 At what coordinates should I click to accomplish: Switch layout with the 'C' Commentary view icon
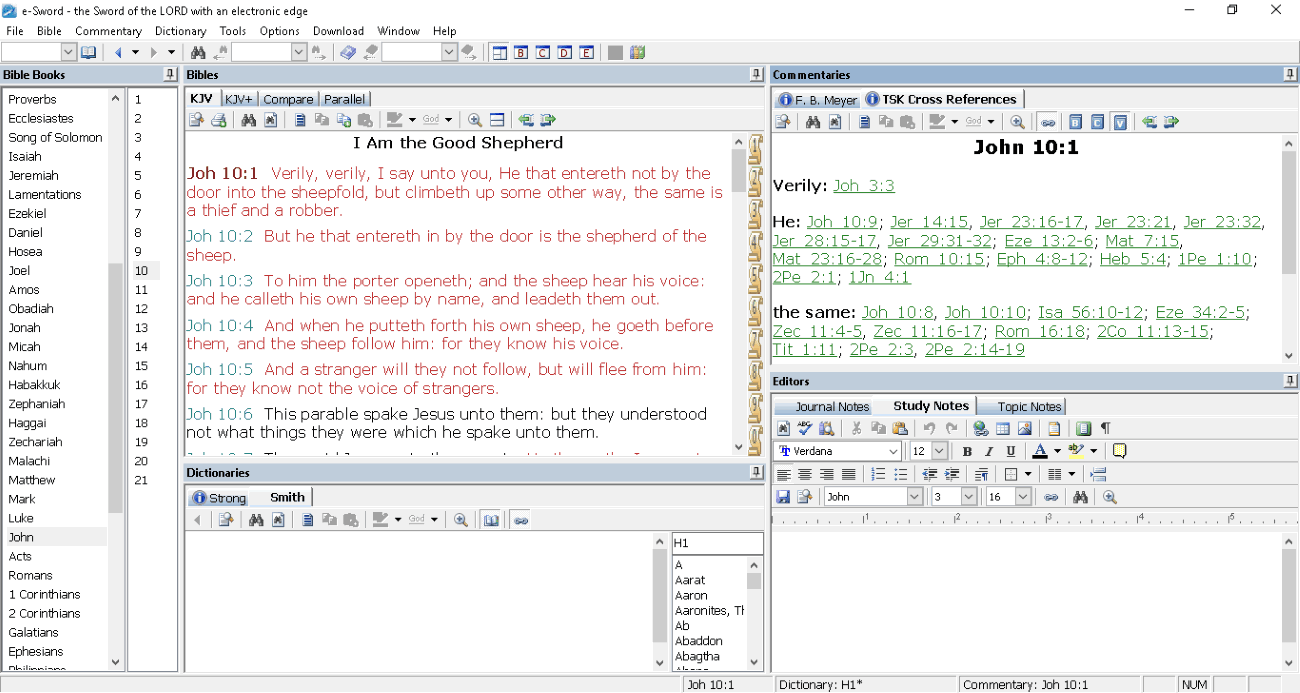543,52
